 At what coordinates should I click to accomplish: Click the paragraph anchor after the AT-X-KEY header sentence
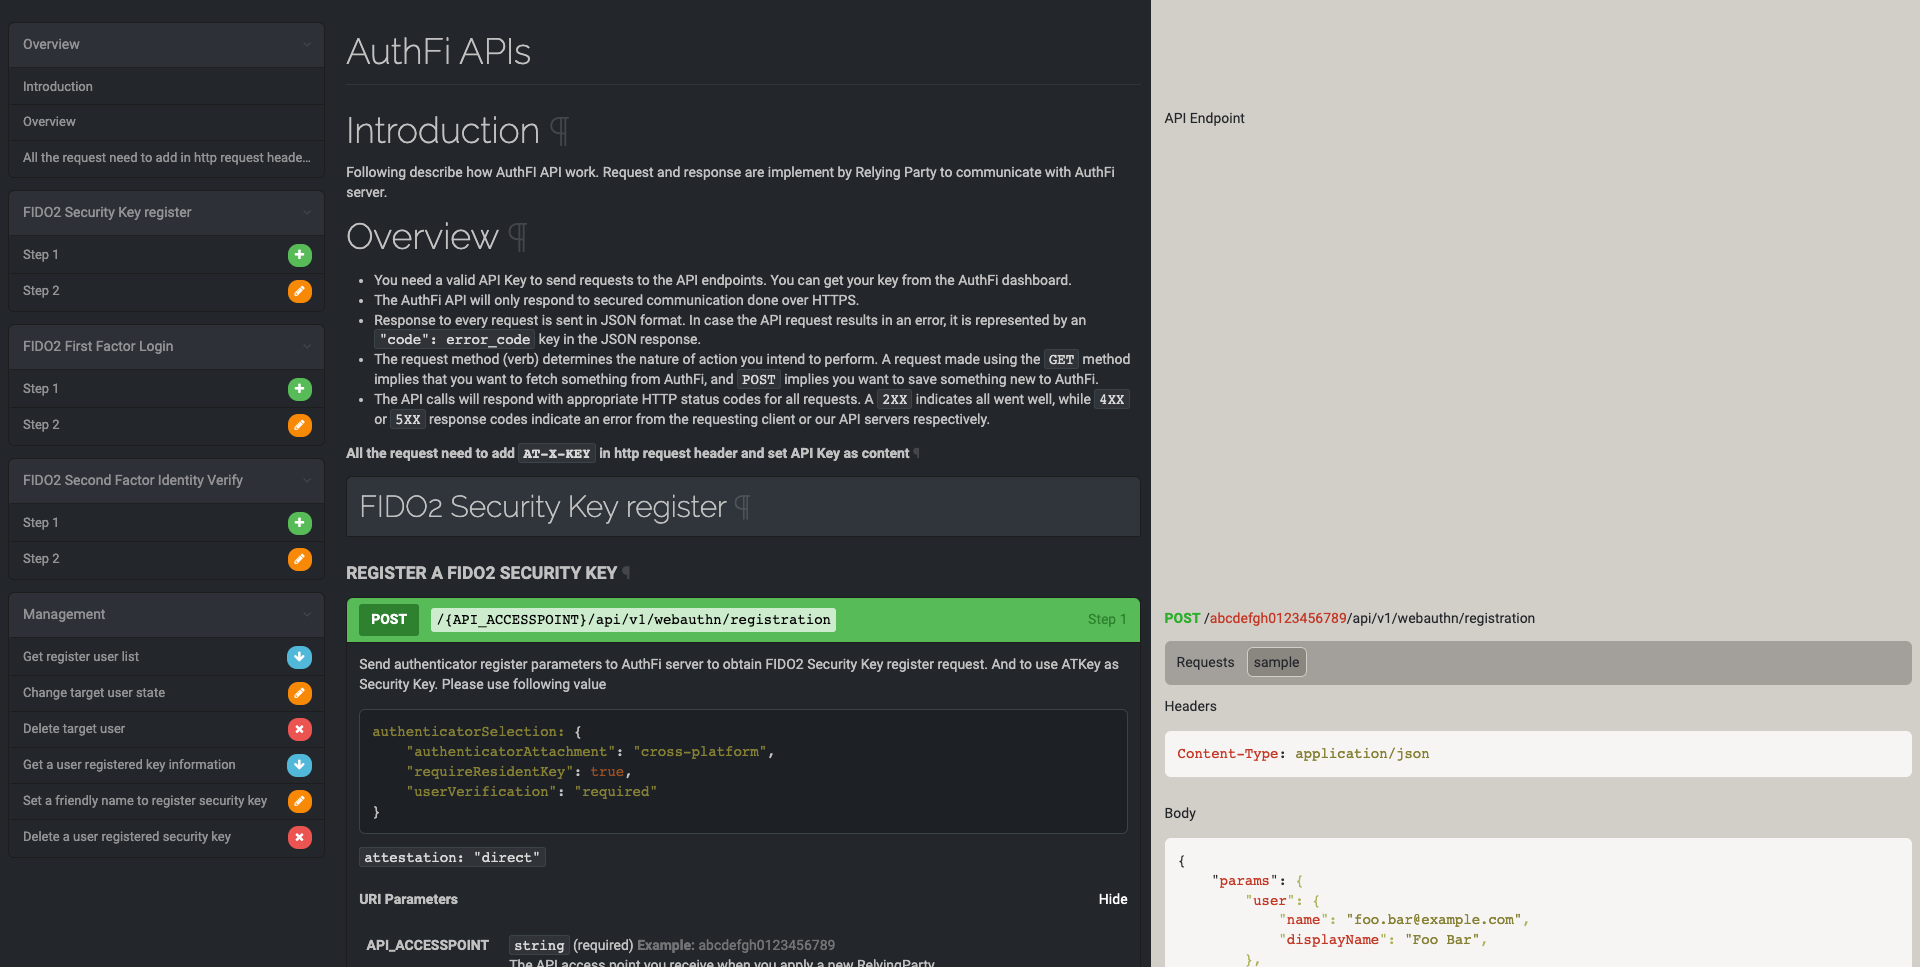pyautogui.click(x=917, y=454)
